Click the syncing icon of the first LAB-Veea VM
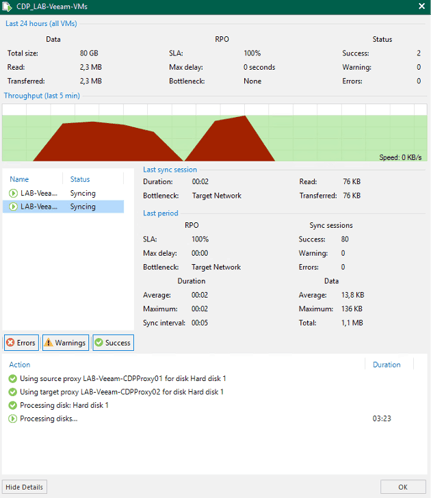Image resolution: width=431 pixels, height=498 pixels. [13, 193]
